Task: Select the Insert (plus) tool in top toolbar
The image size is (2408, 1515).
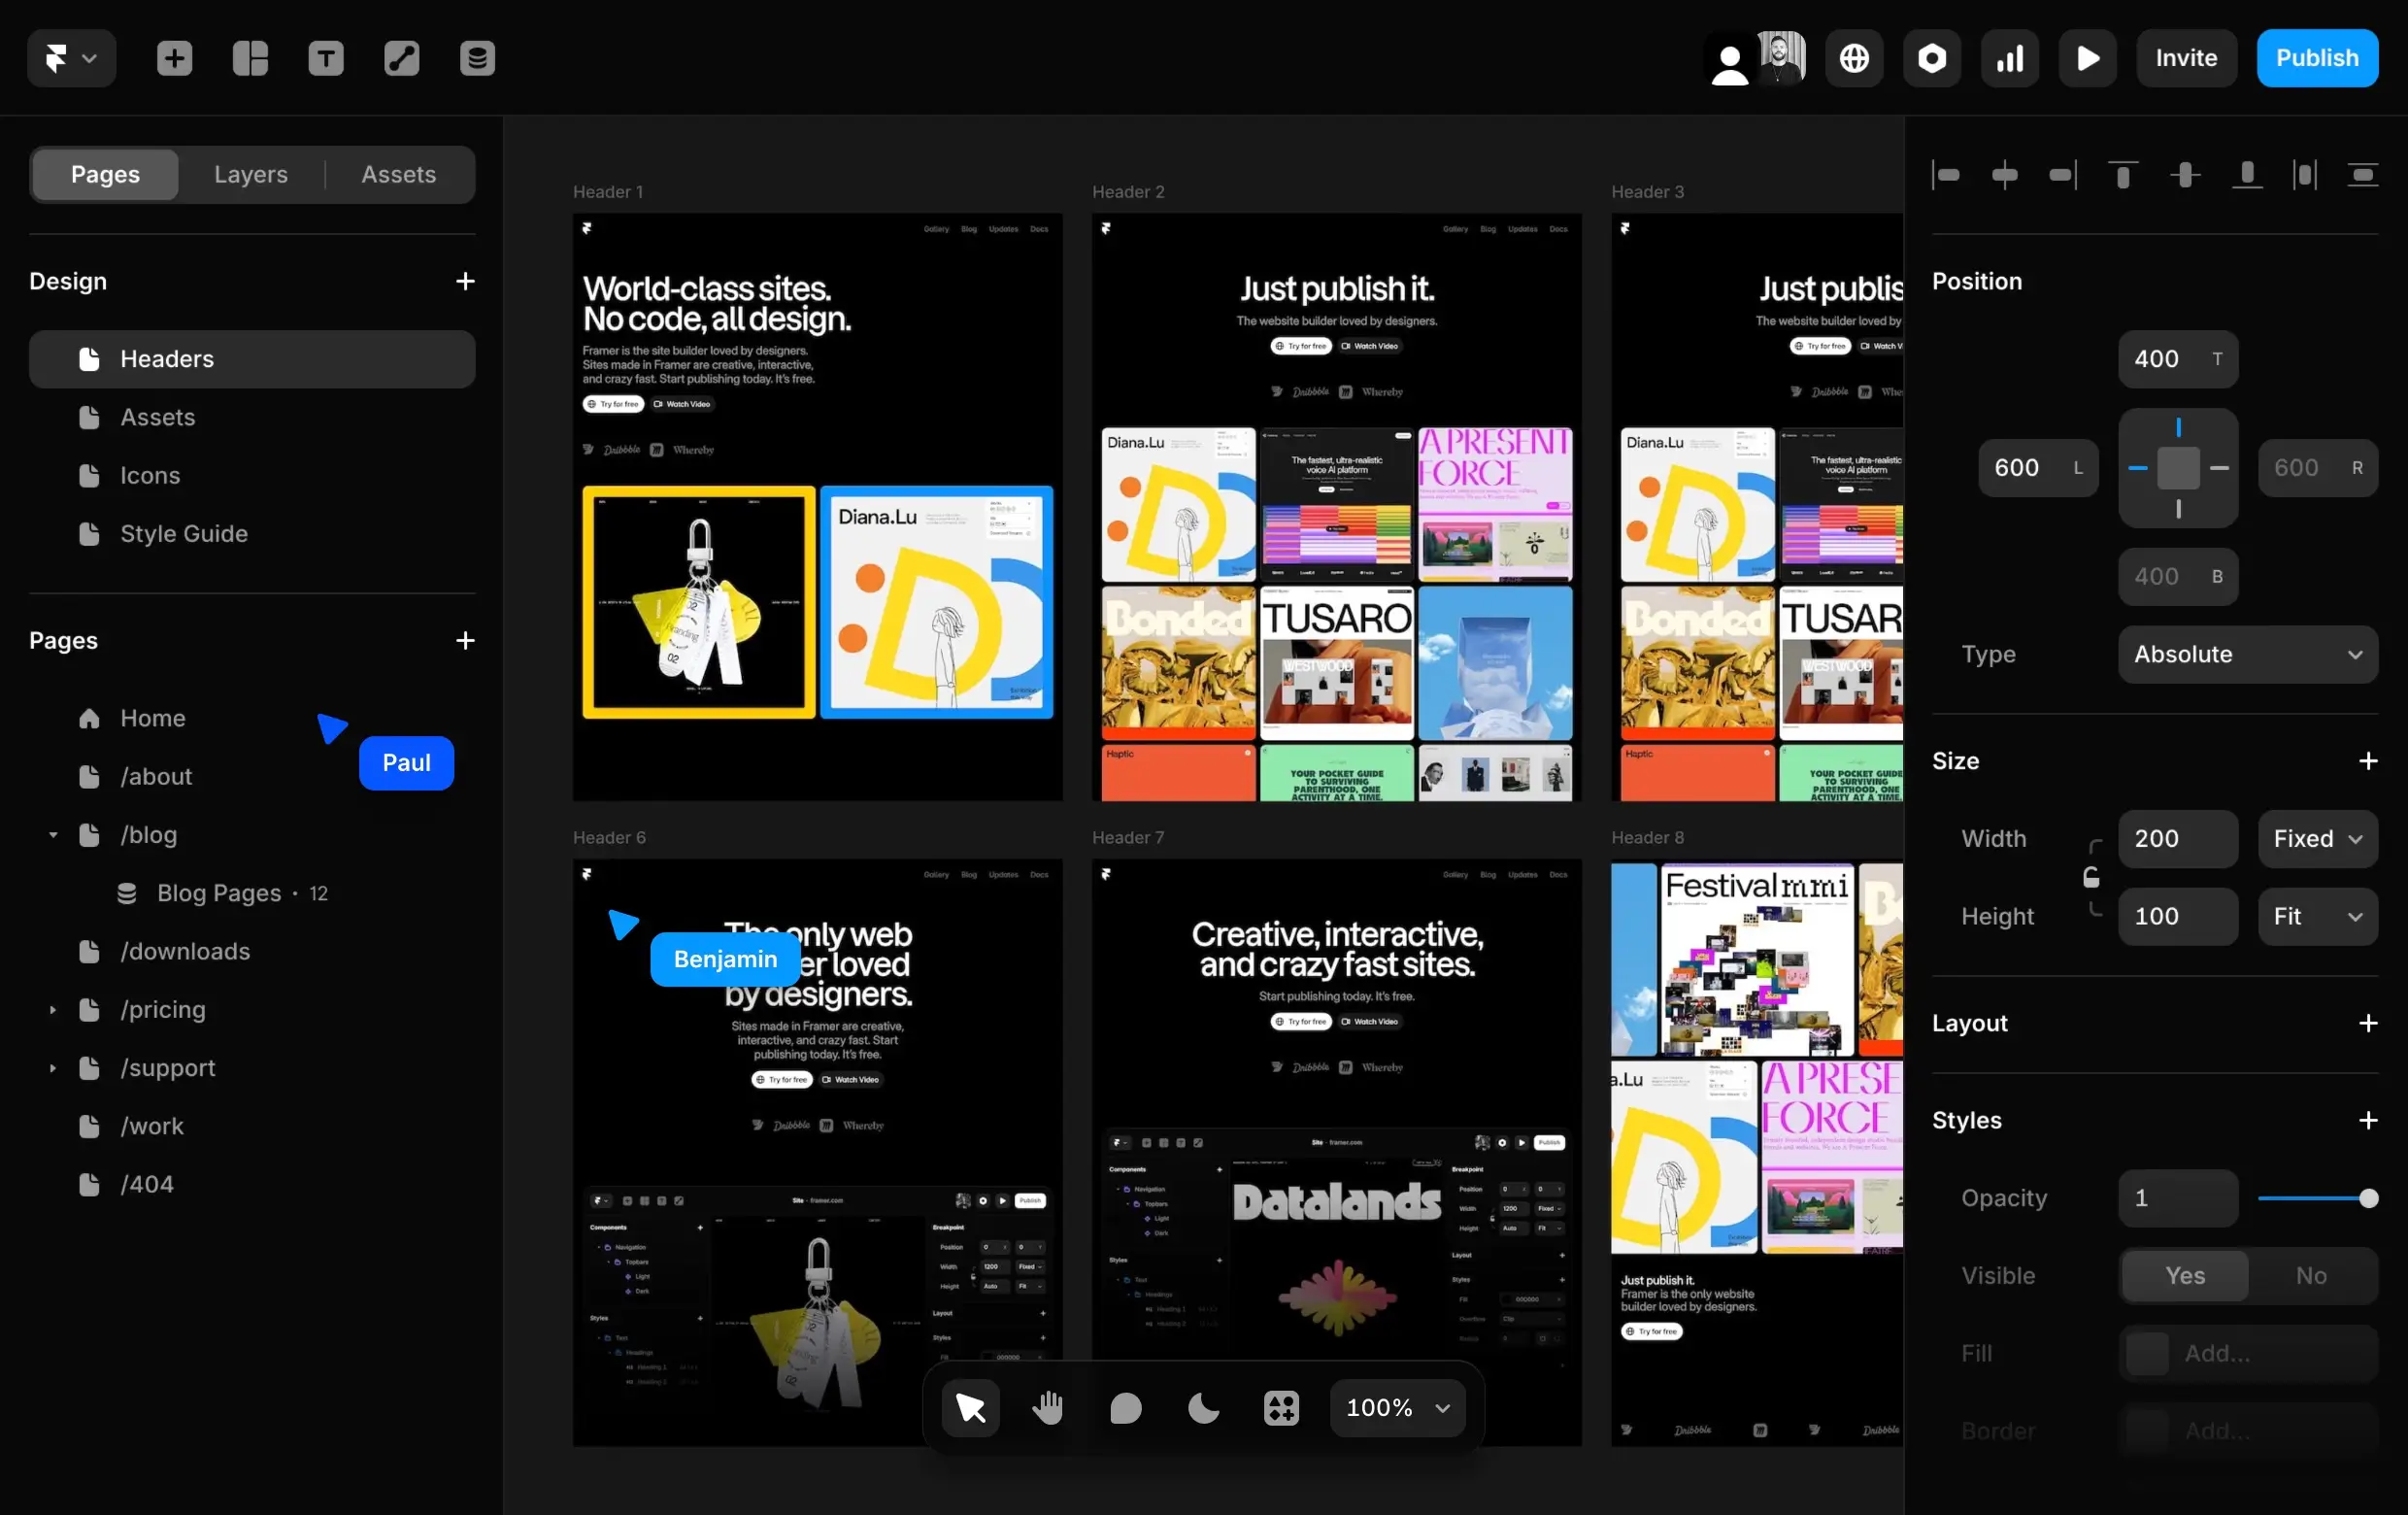Action: pyautogui.click(x=173, y=58)
